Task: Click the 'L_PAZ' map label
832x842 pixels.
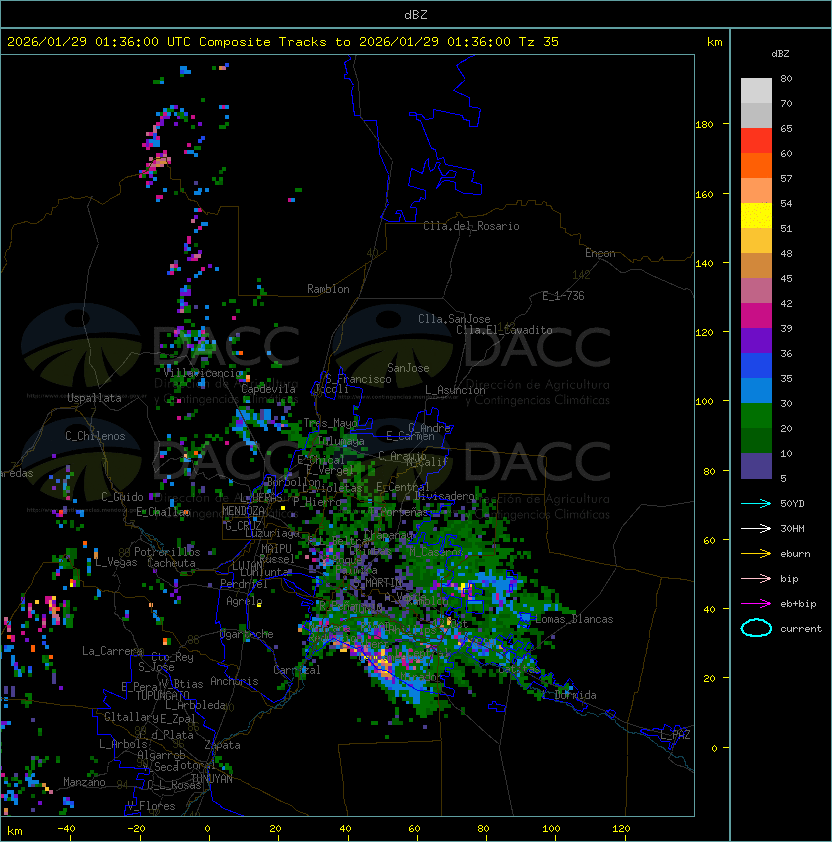Action: (x=675, y=735)
